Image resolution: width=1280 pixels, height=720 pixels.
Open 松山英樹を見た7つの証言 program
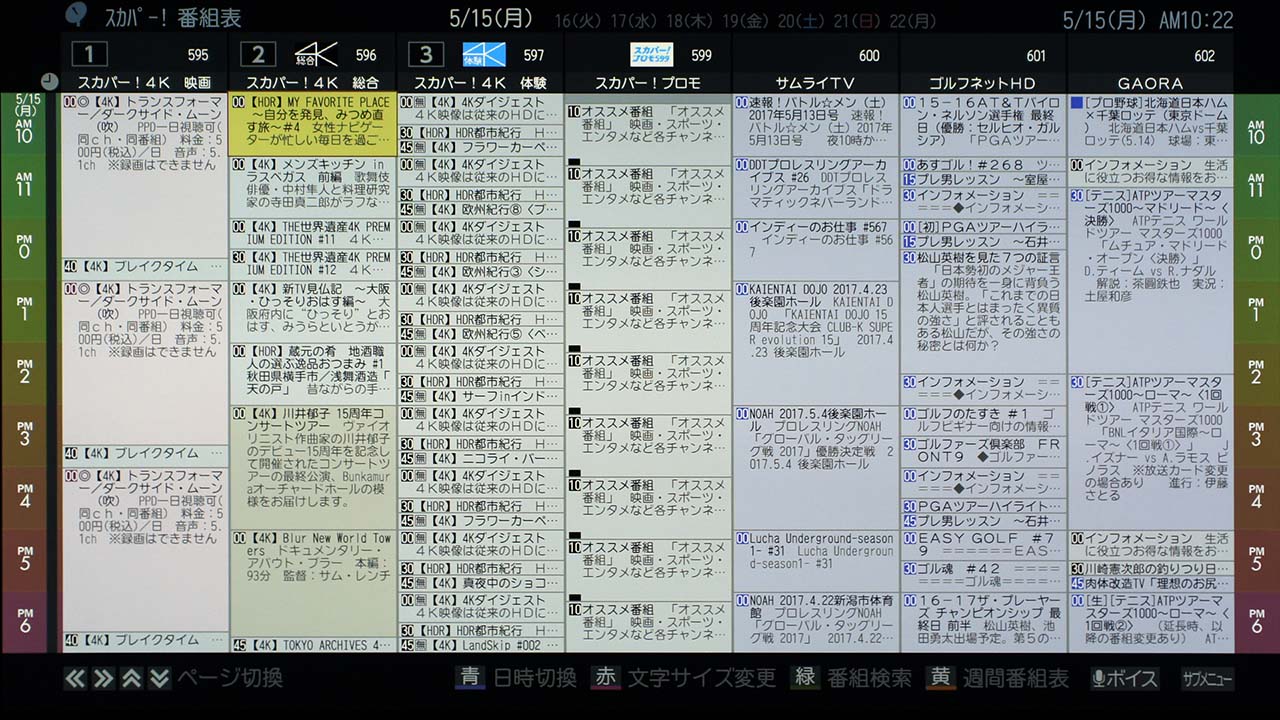pyautogui.click(x=983, y=311)
